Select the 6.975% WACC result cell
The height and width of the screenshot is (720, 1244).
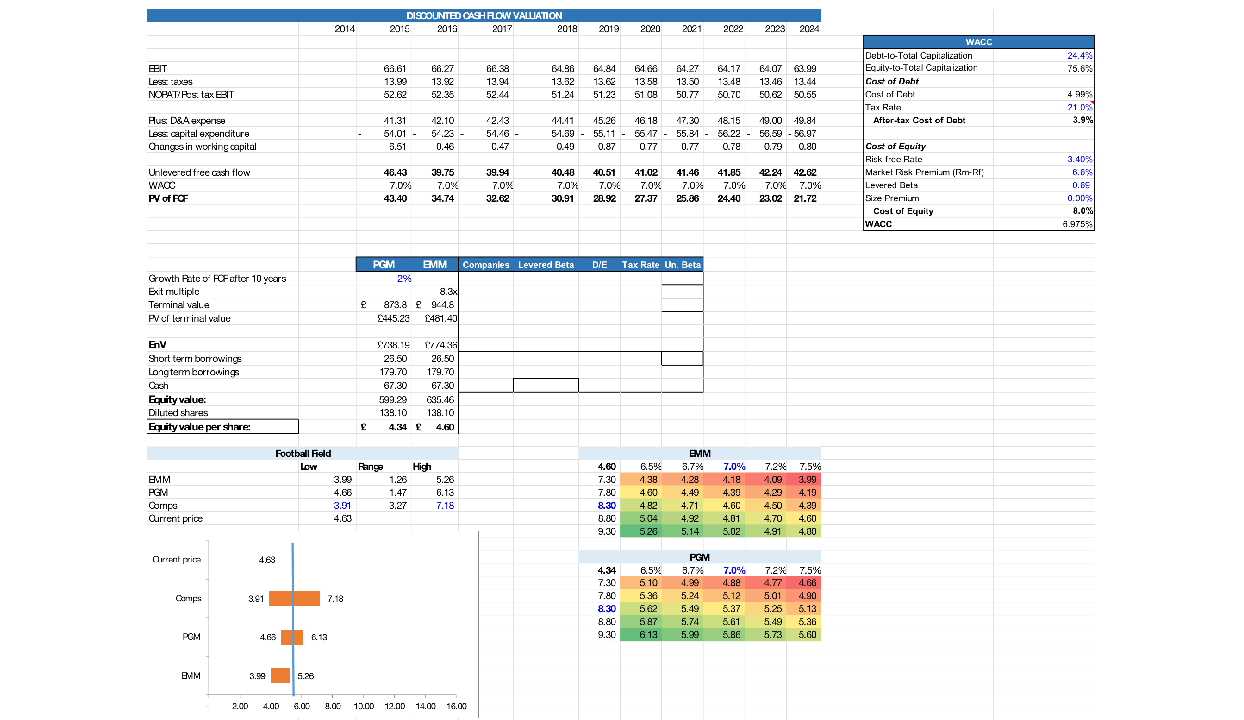(x=1078, y=224)
